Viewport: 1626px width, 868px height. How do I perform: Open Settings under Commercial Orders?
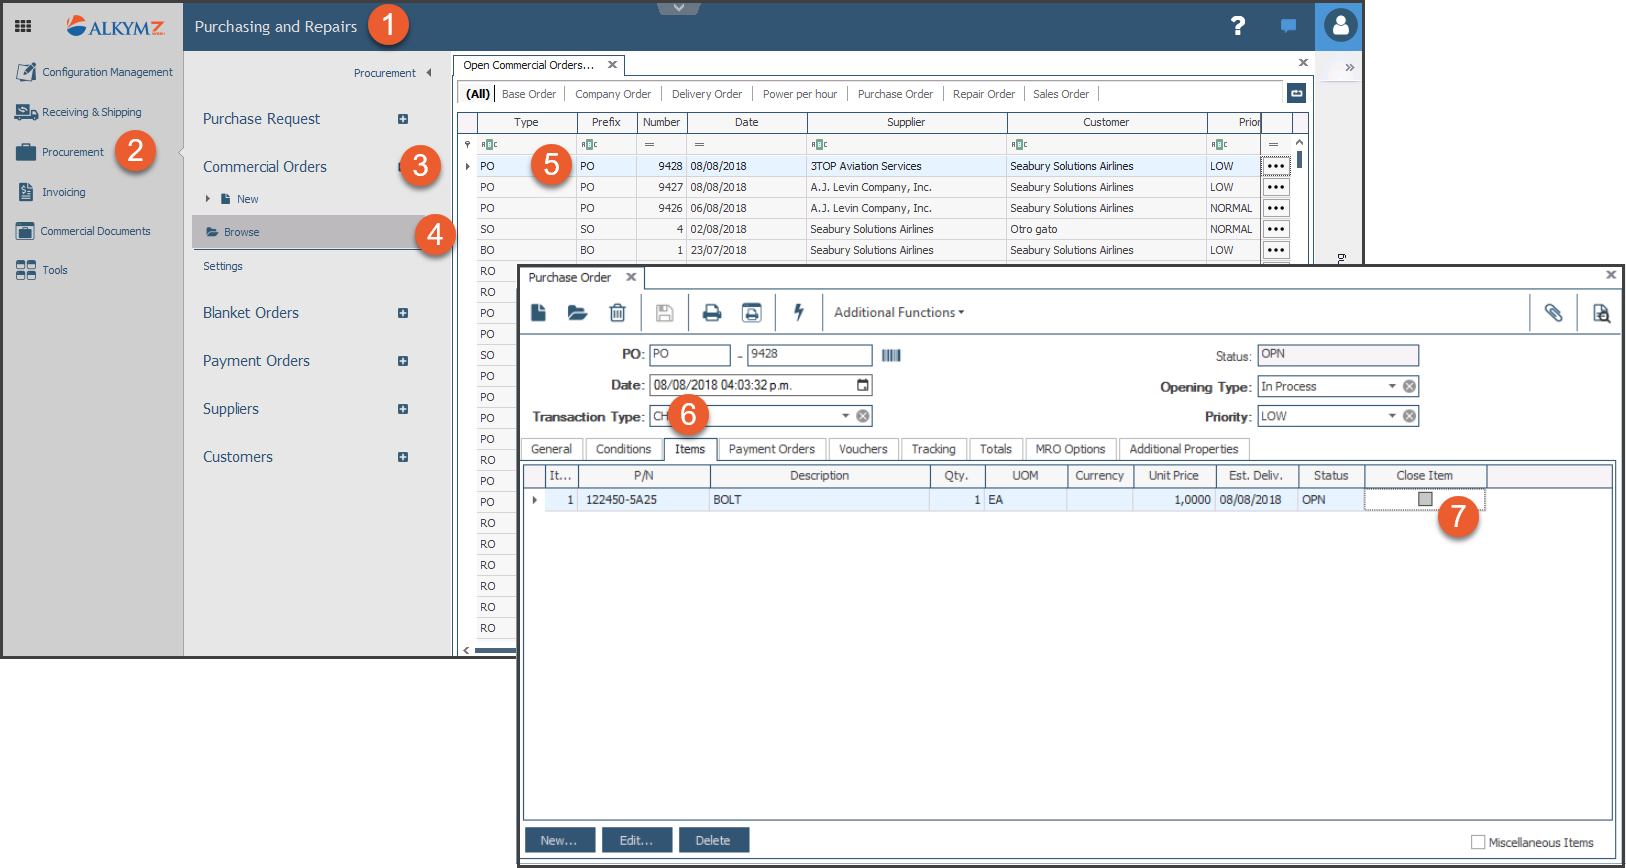click(223, 266)
